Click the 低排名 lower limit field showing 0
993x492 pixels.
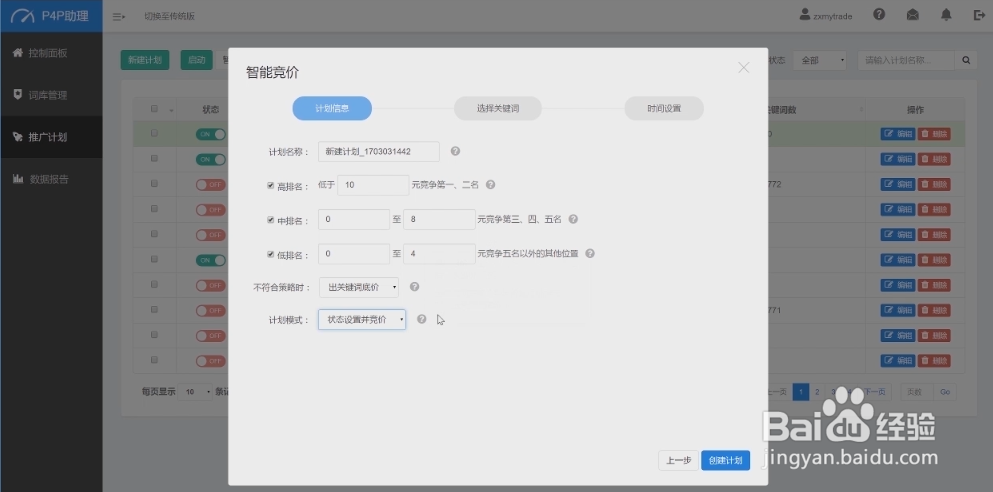(354, 254)
